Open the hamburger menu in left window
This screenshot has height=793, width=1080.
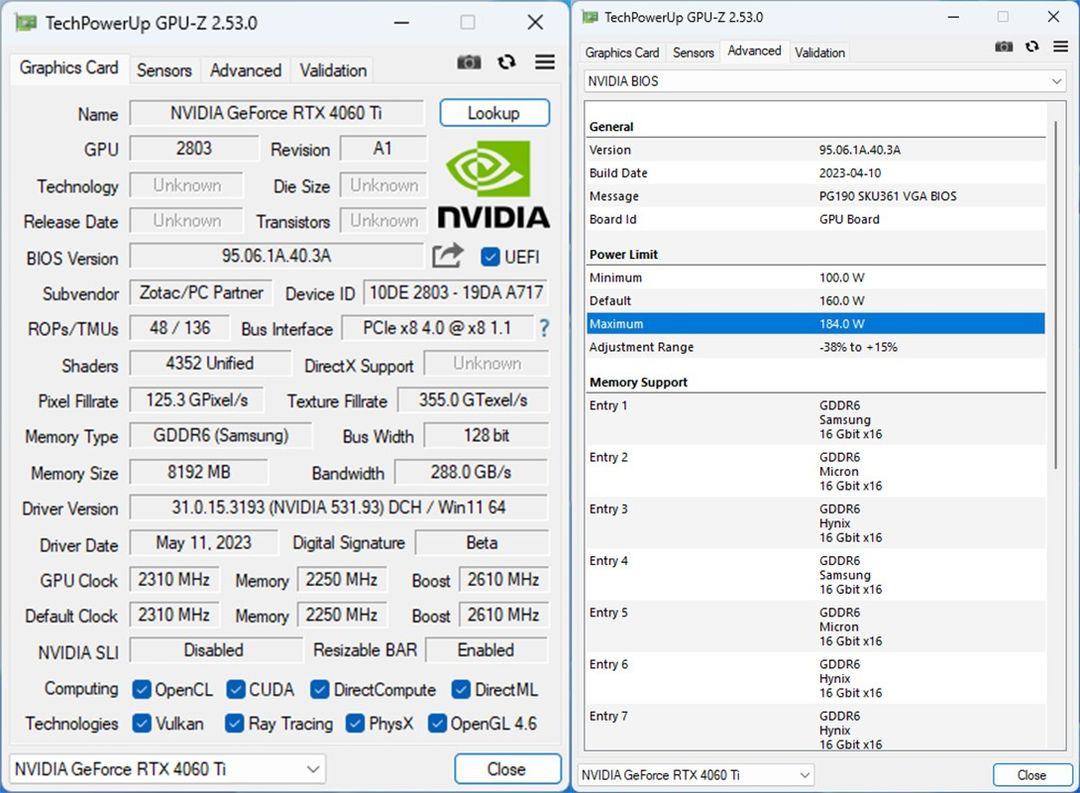(x=545, y=62)
